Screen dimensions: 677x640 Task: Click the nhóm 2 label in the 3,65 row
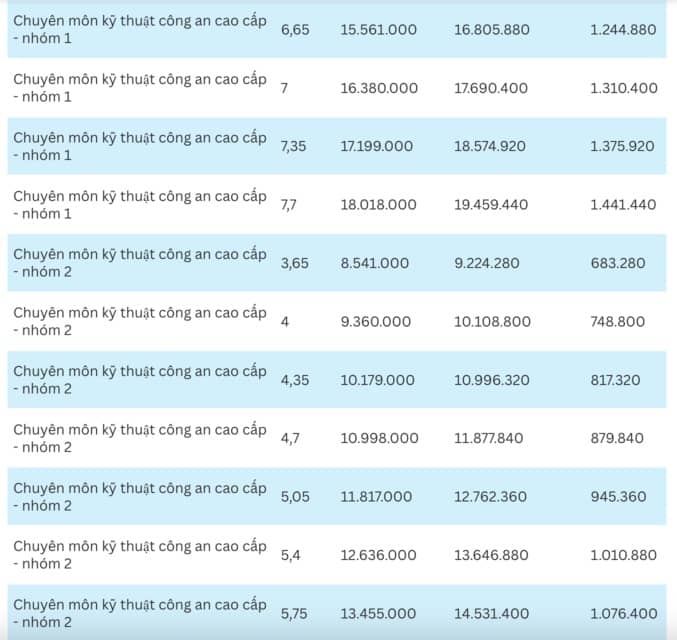[47, 272]
